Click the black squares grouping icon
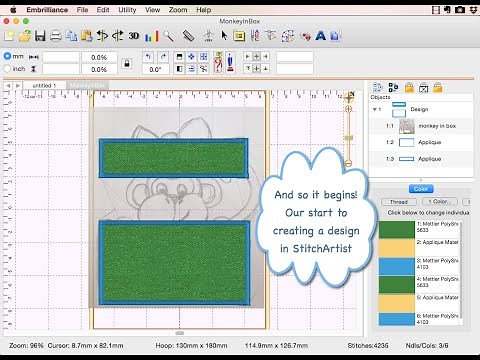Image resolution: width=480 pixels, height=360 pixels. tap(393, 88)
